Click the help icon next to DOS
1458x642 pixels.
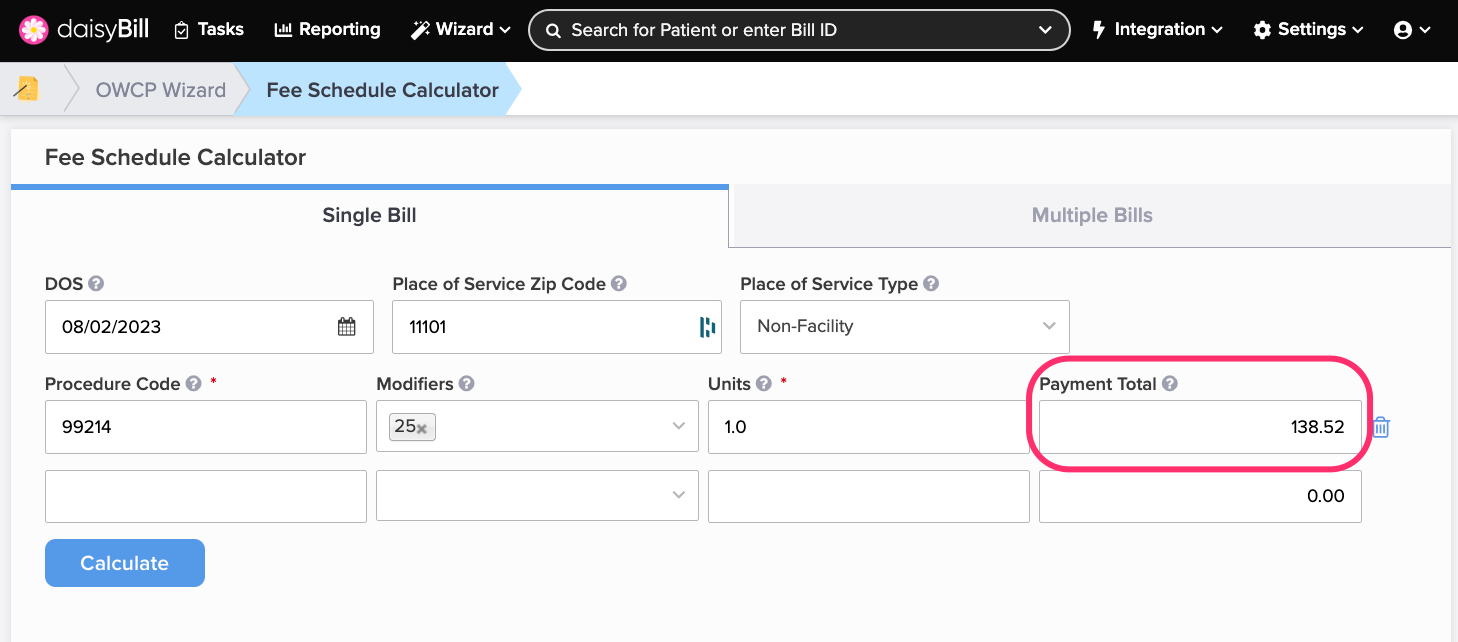97,284
